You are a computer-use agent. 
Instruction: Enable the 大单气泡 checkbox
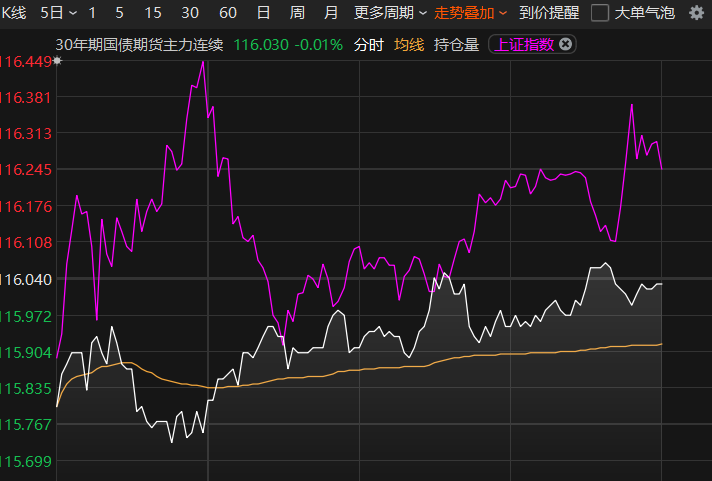tap(600, 13)
